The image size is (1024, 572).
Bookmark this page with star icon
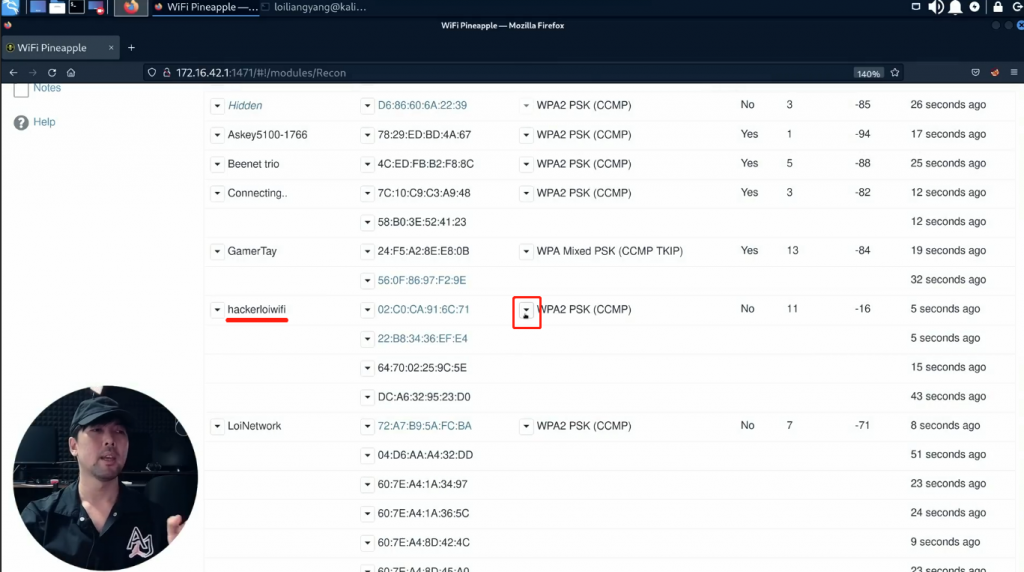coord(895,72)
